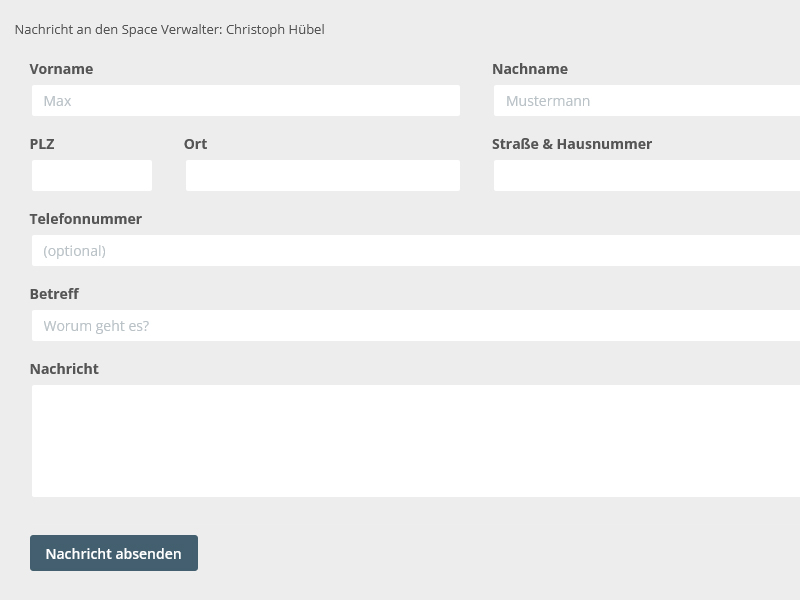Click the 'Straße & Hausnummer' label text

(x=571, y=144)
